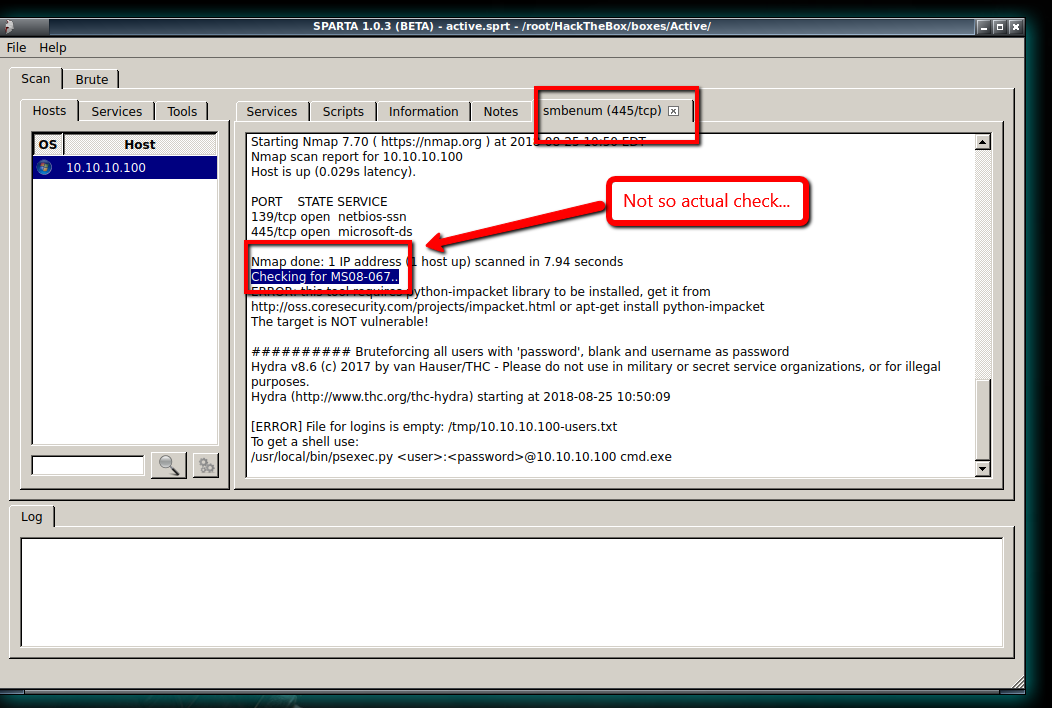
Task: Select host 10.10.10.100 in the list
Action: pyautogui.click(x=106, y=168)
